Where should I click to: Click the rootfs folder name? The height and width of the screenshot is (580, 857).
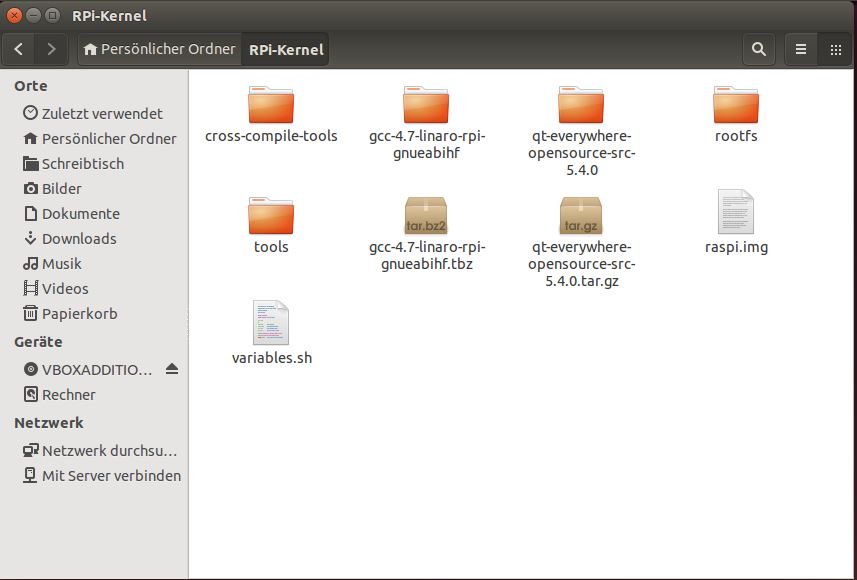(736, 136)
